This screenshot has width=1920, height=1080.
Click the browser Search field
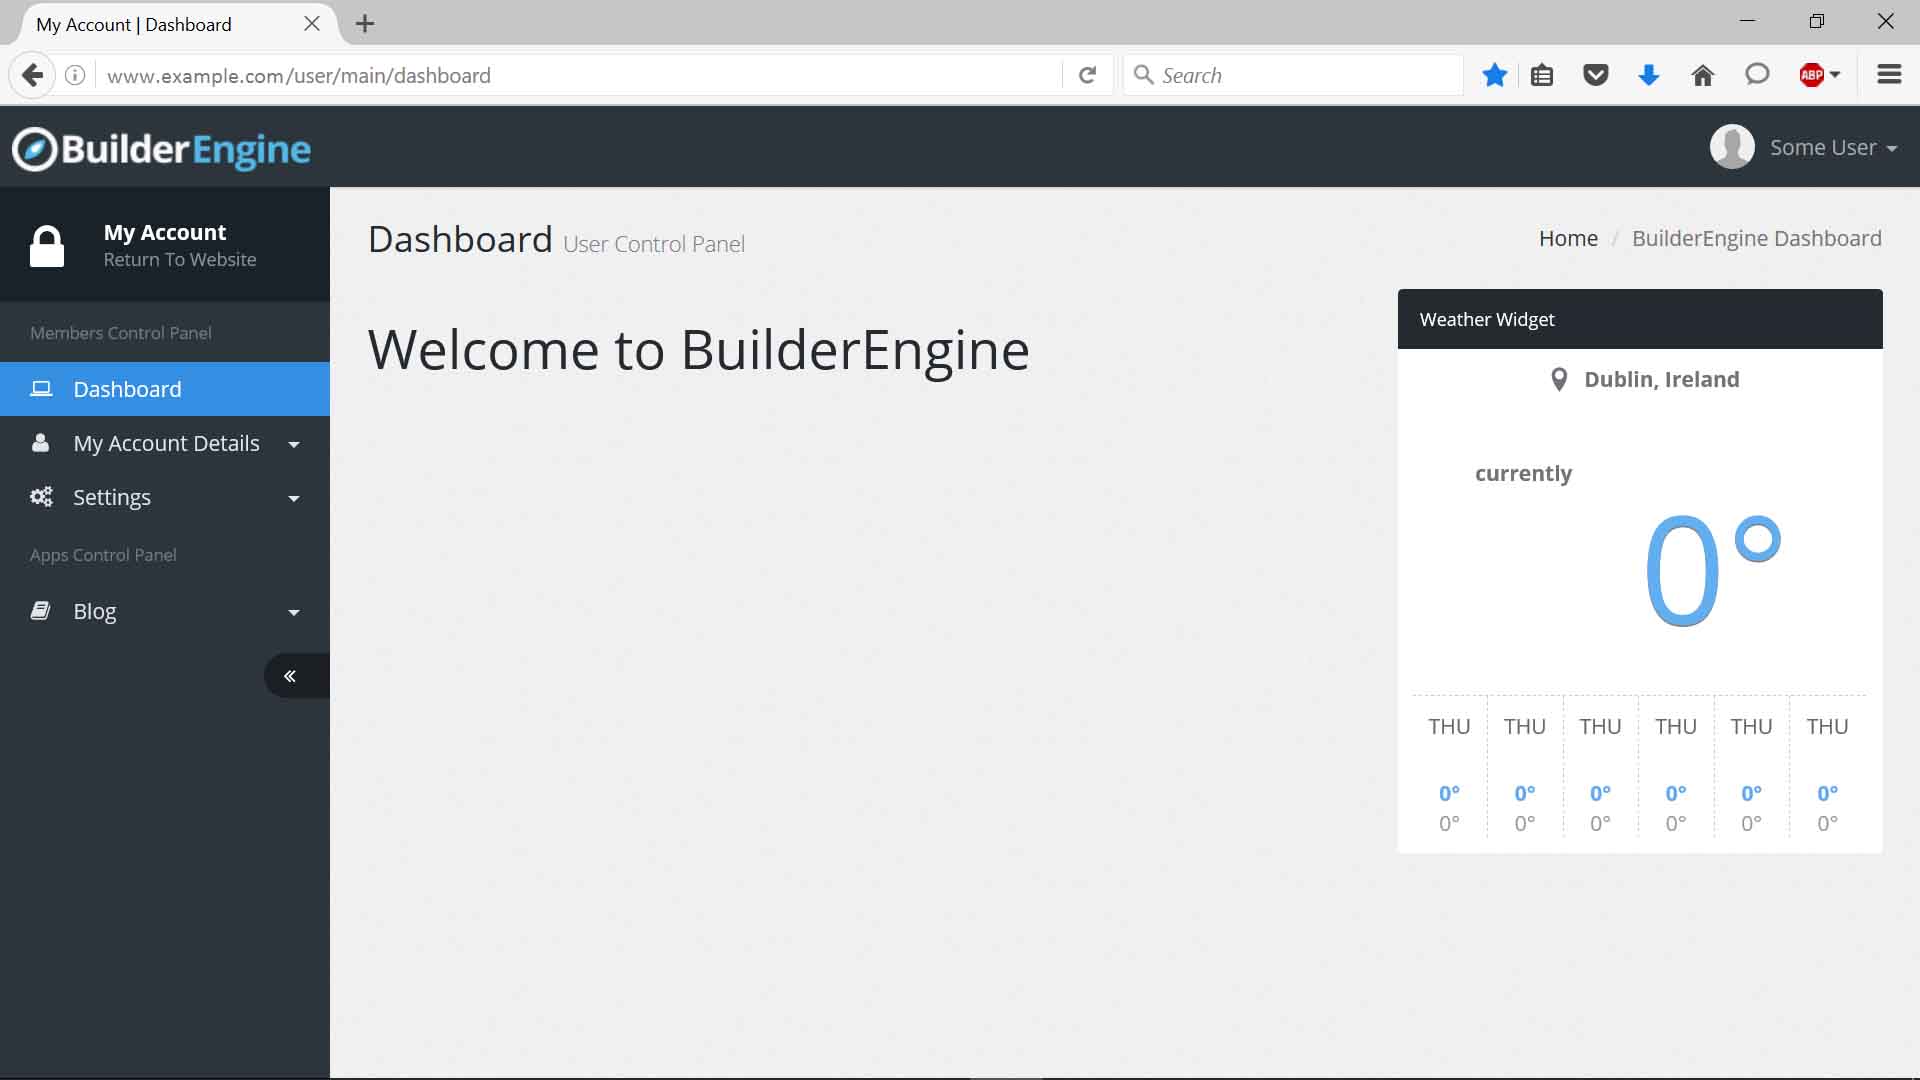coord(1300,75)
